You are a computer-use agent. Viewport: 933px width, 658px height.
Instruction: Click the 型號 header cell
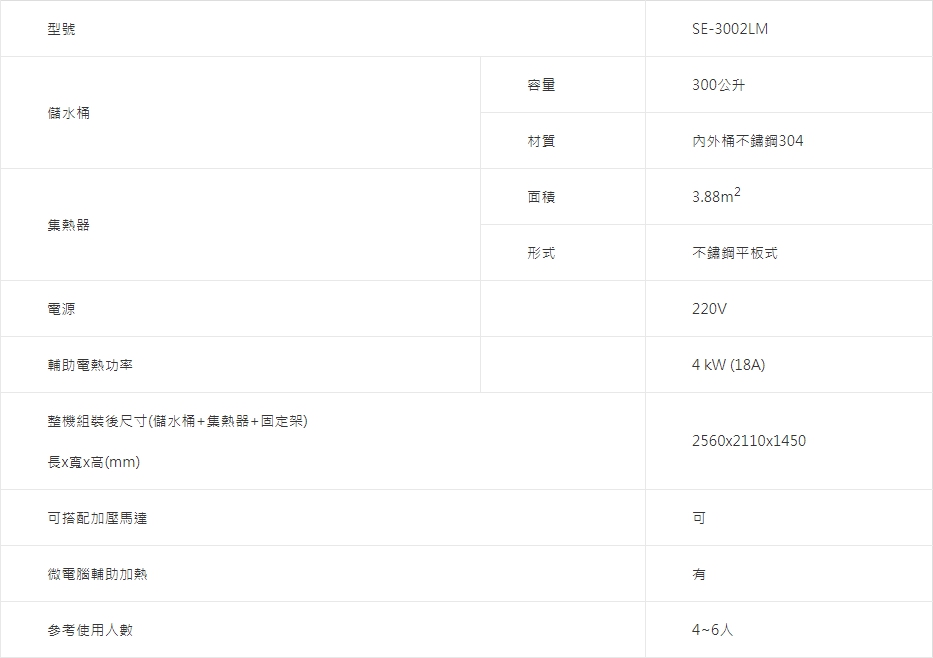coord(61,29)
